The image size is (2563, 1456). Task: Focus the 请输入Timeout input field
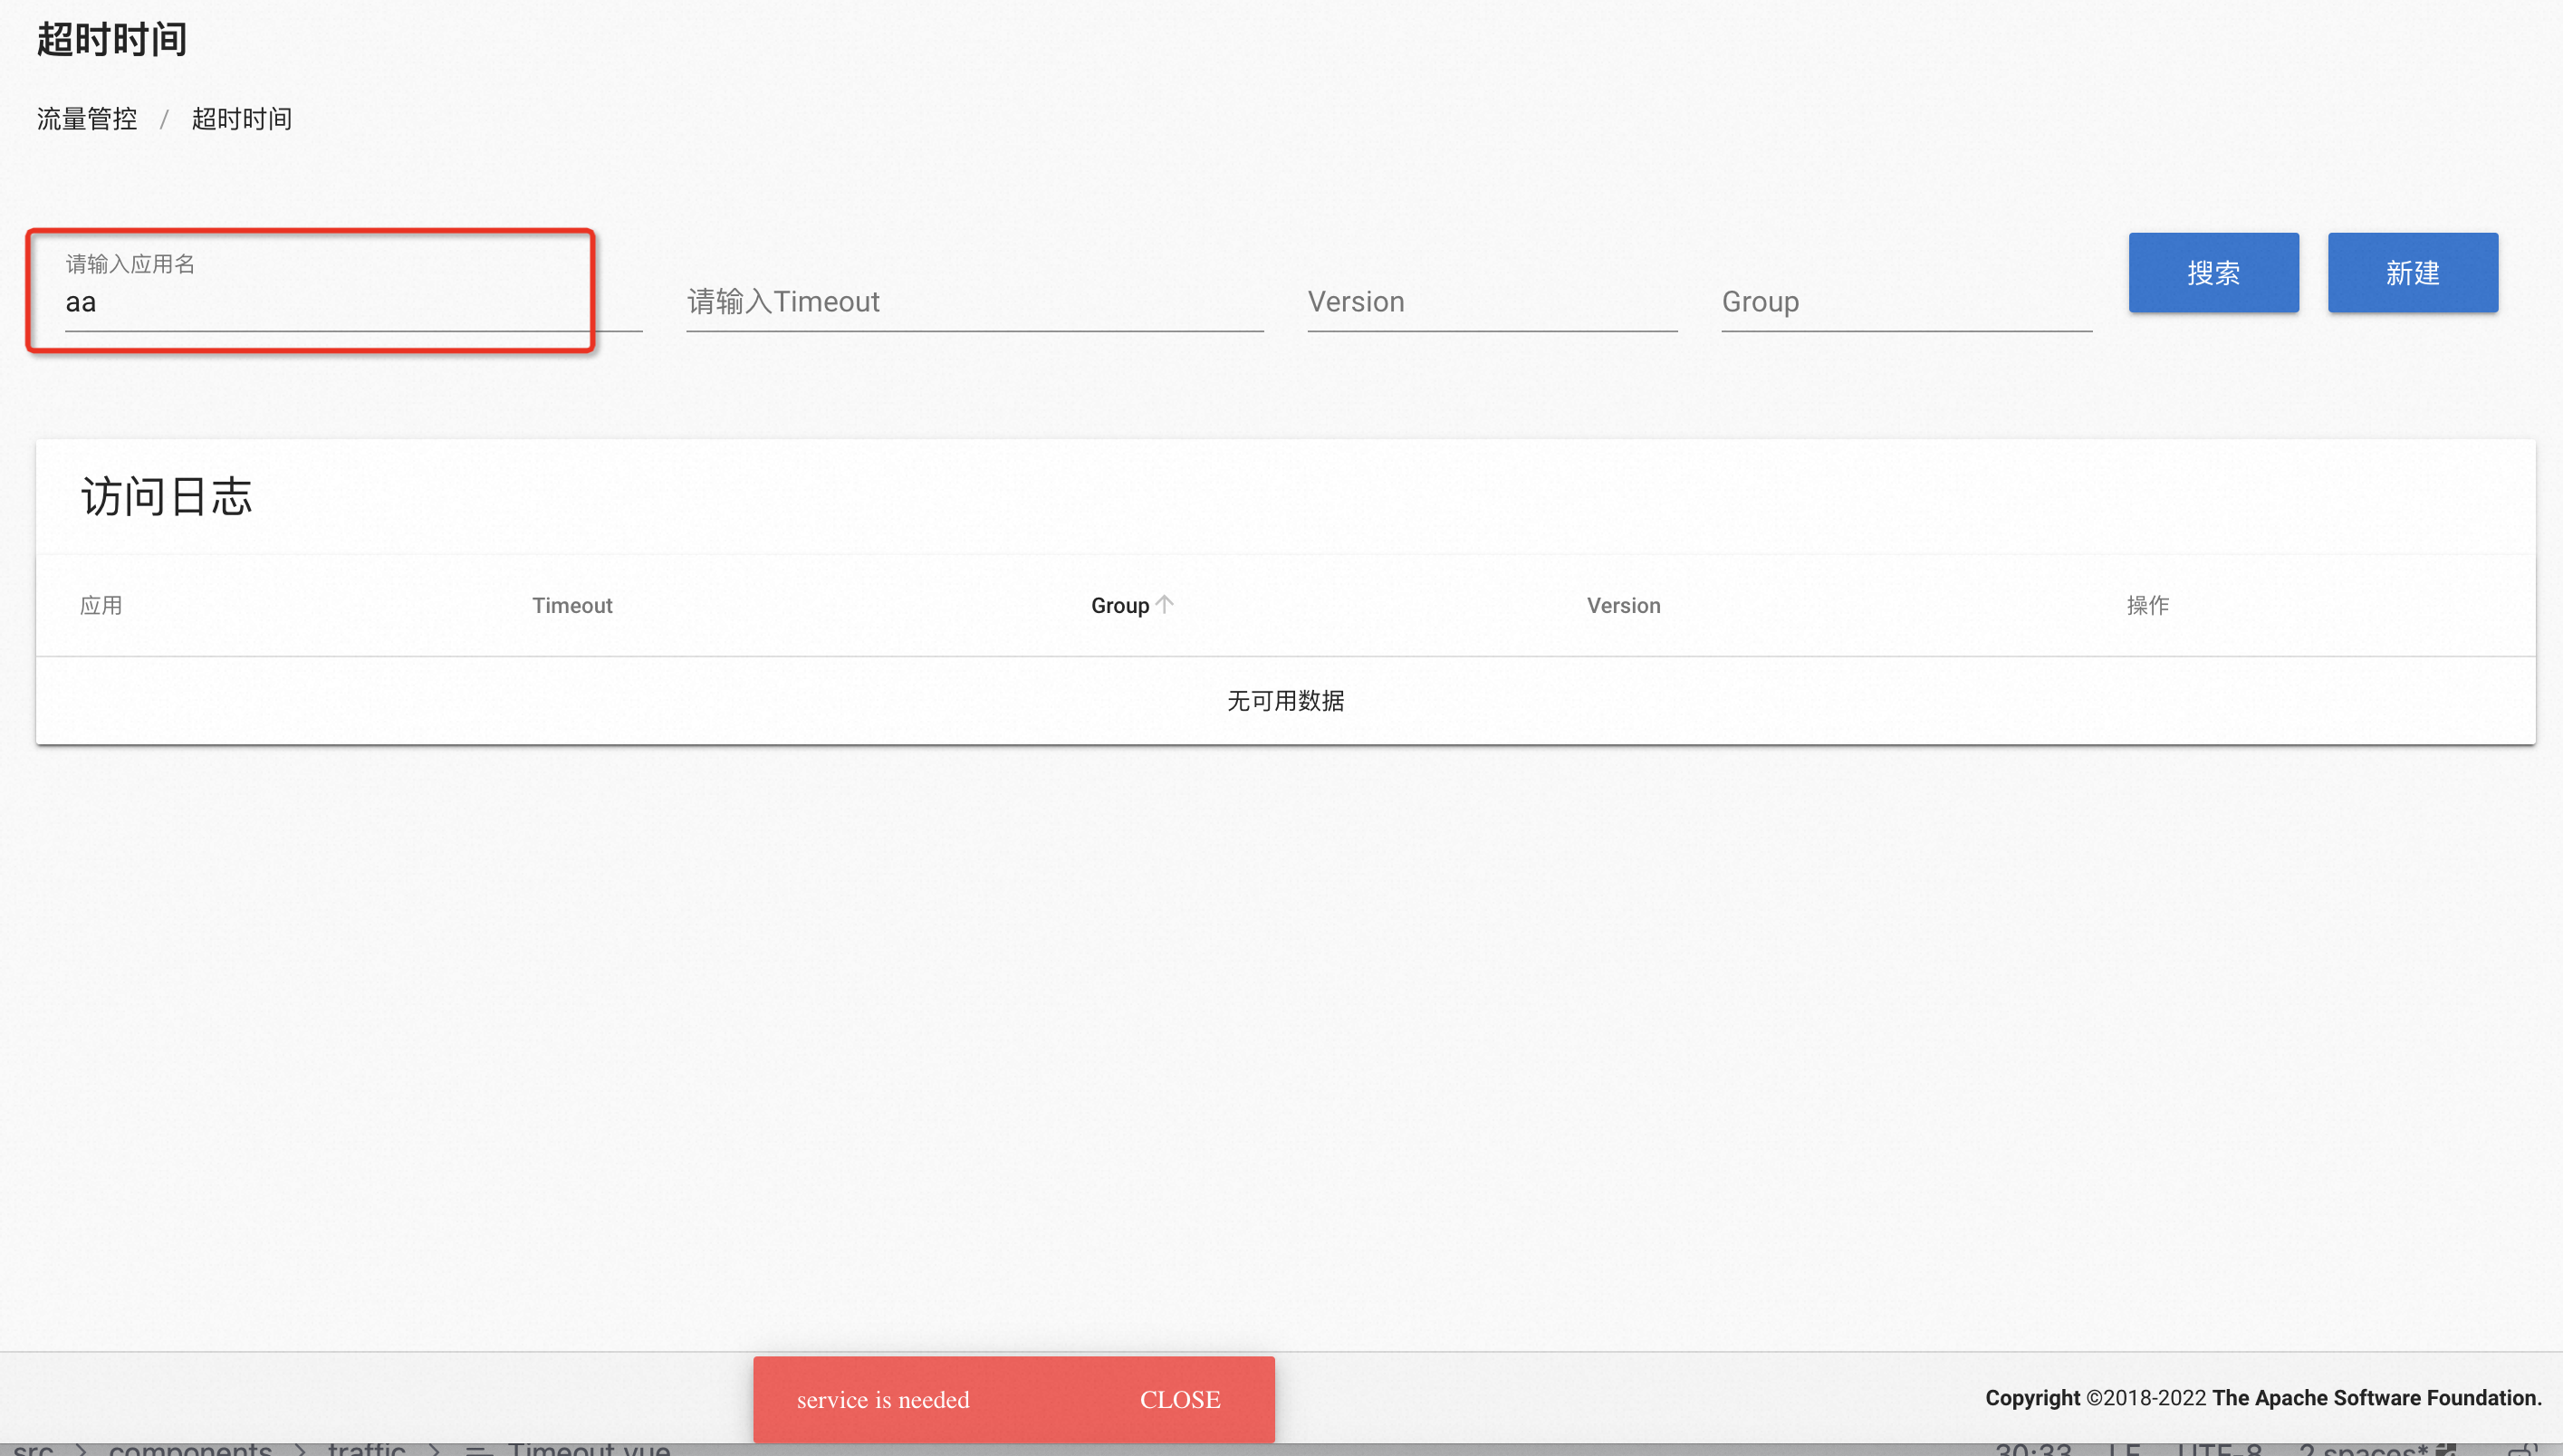pyautogui.click(x=974, y=302)
